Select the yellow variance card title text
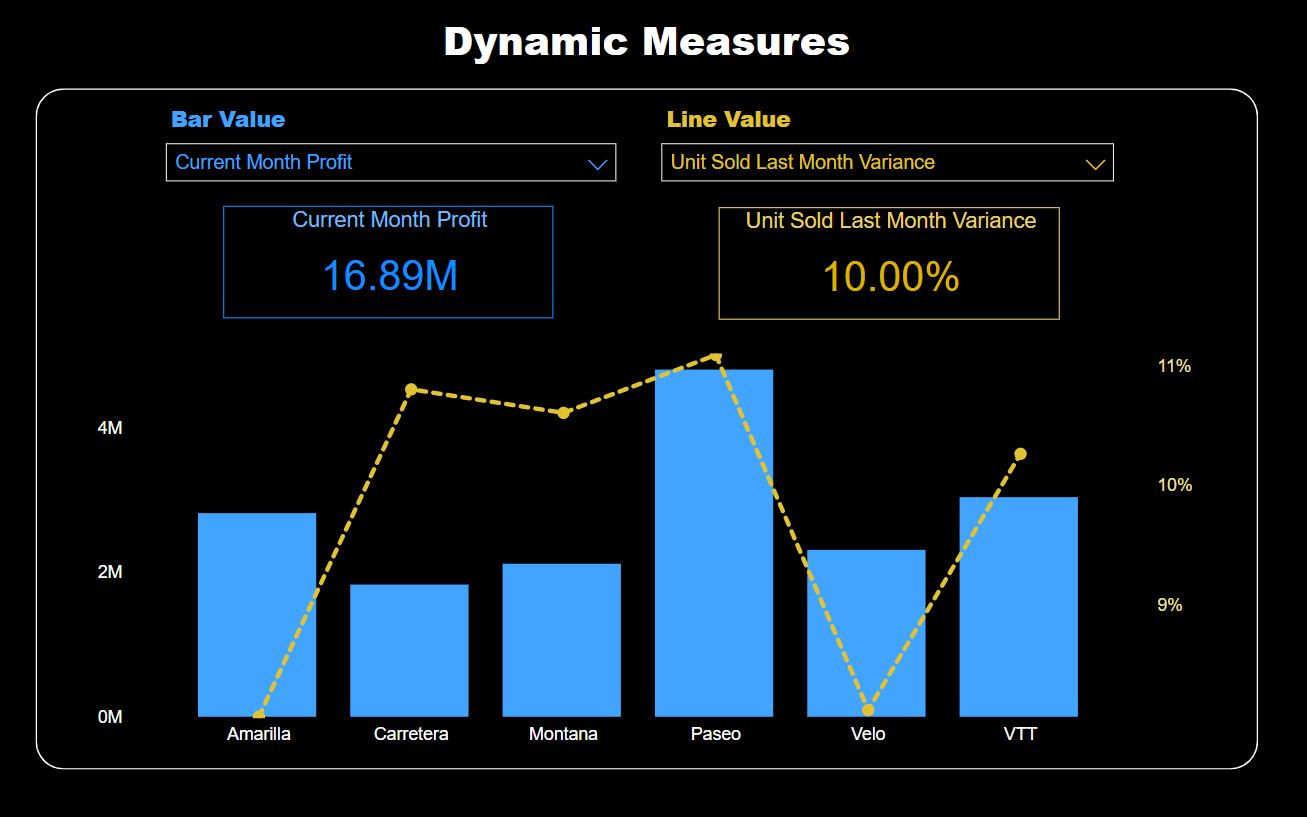The image size is (1307, 817). (x=891, y=221)
